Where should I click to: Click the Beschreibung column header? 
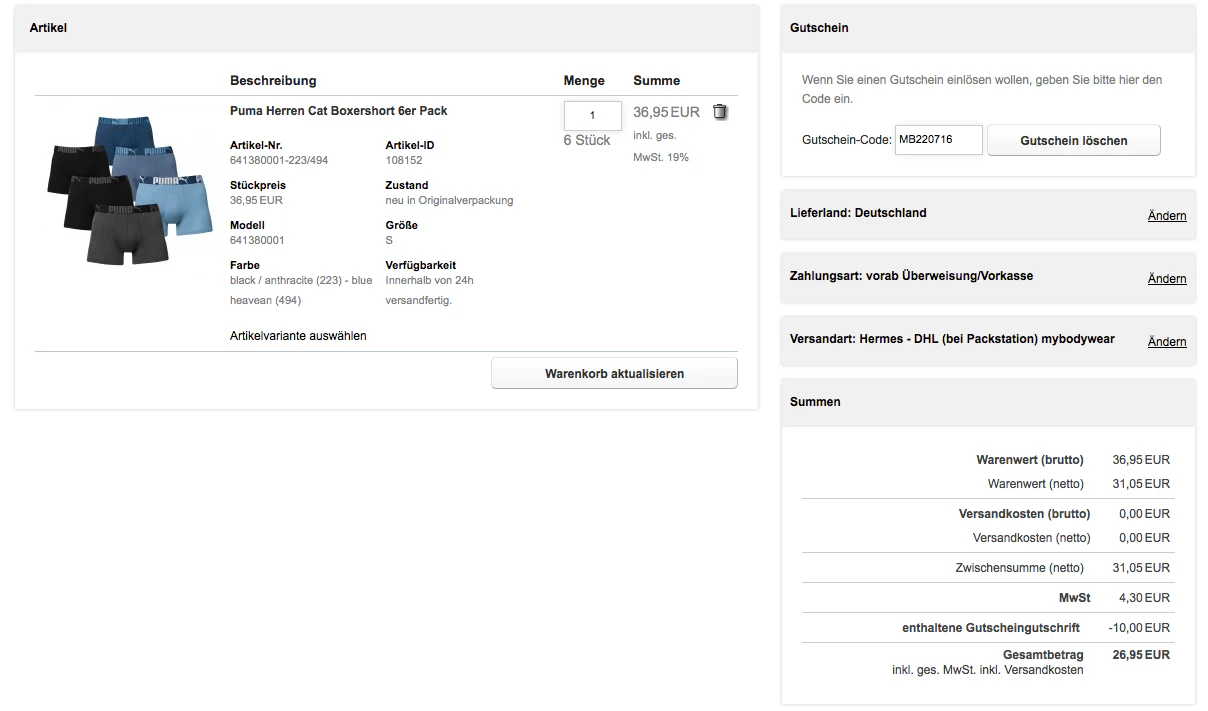click(273, 81)
